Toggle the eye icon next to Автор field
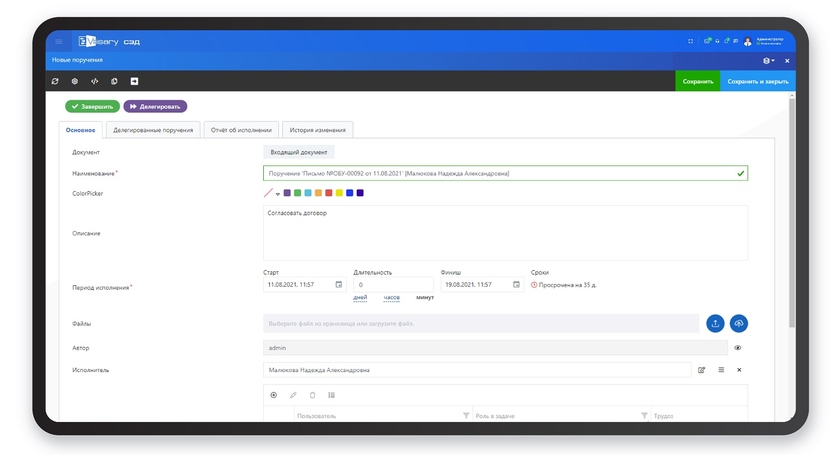 click(x=738, y=348)
